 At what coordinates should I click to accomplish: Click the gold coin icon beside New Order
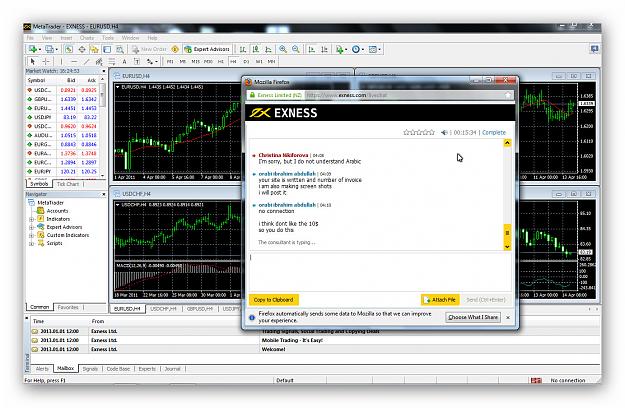(175, 49)
